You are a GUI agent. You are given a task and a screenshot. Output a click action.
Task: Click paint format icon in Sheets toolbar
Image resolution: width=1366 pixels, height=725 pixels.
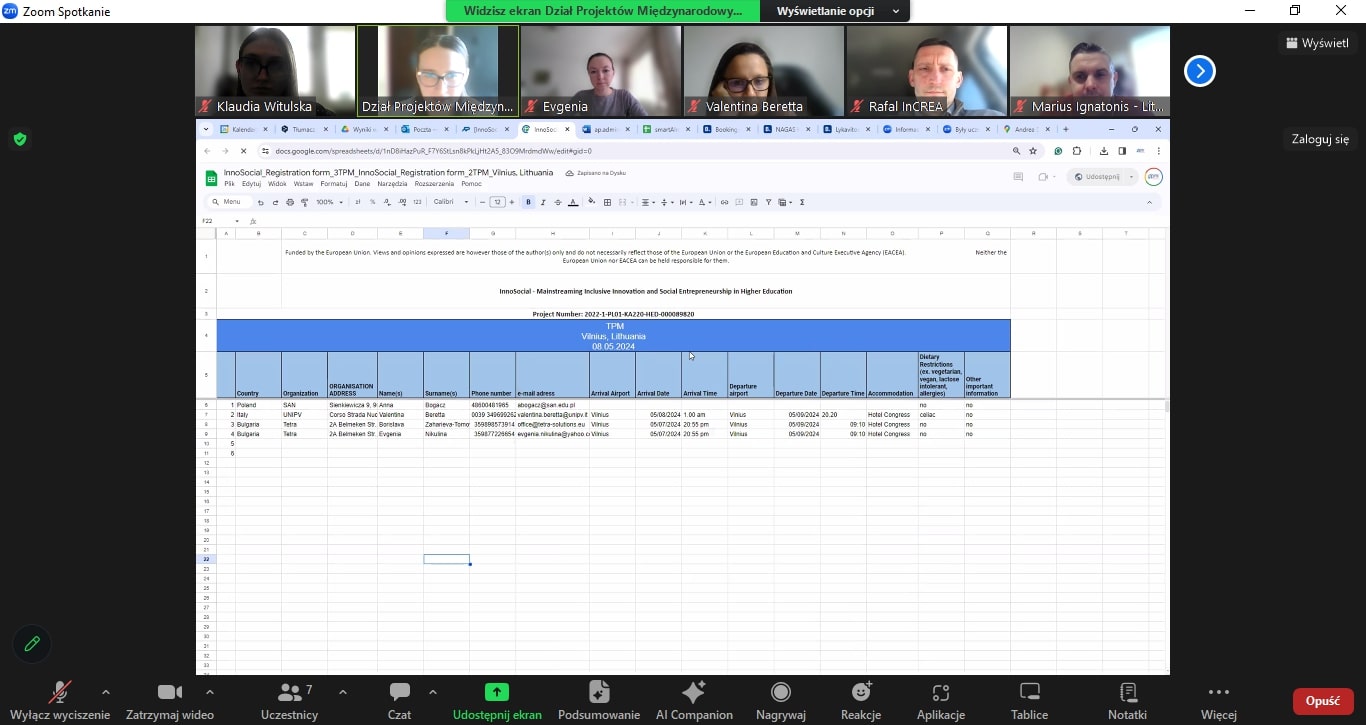[x=305, y=202]
